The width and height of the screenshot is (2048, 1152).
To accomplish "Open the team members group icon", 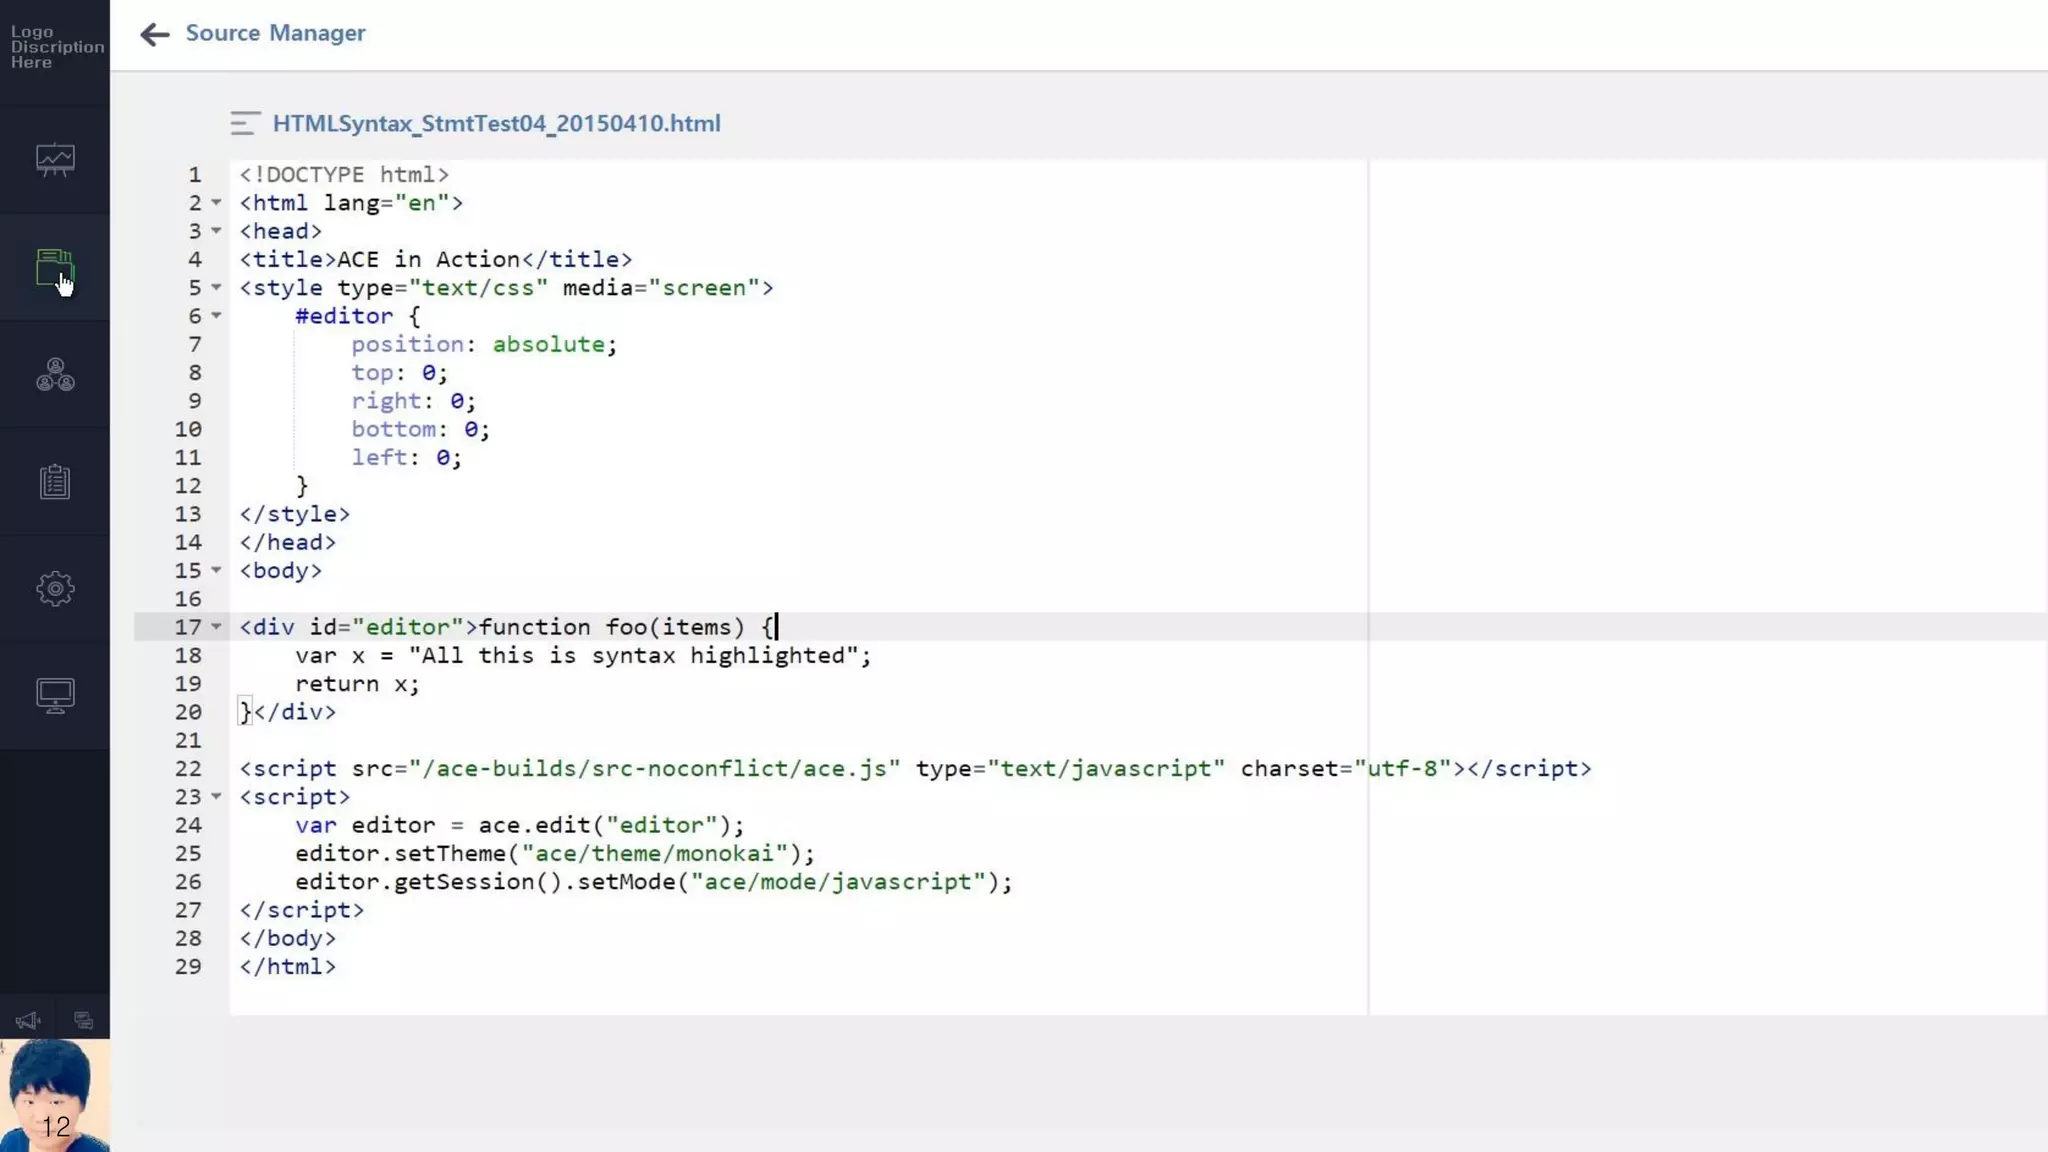I will coord(55,375).
